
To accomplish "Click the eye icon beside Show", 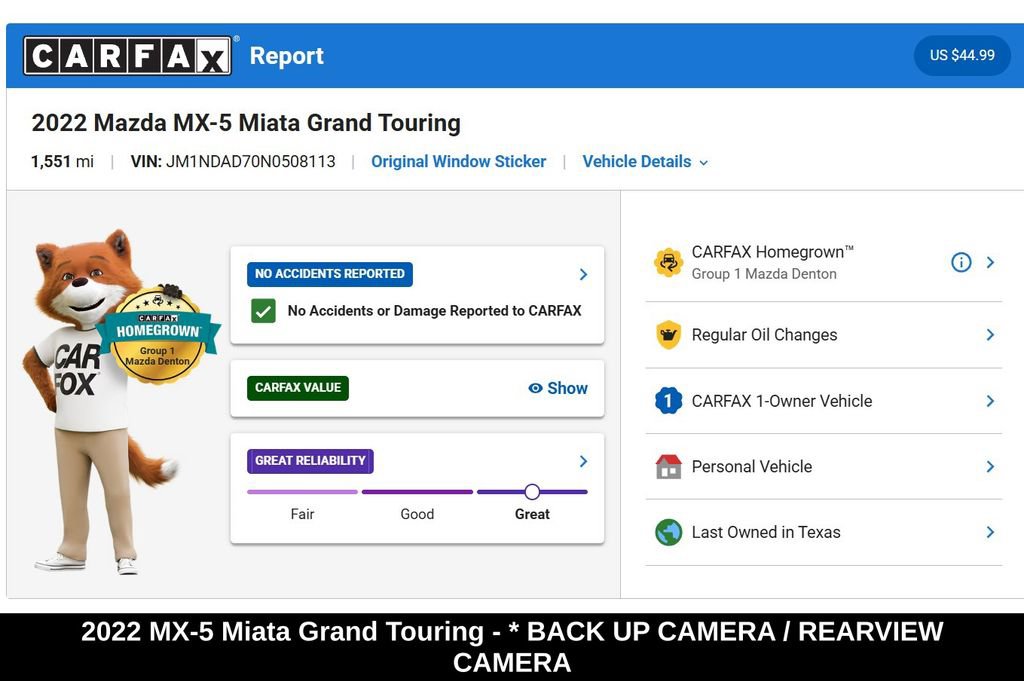I will (x=536, y=388).
